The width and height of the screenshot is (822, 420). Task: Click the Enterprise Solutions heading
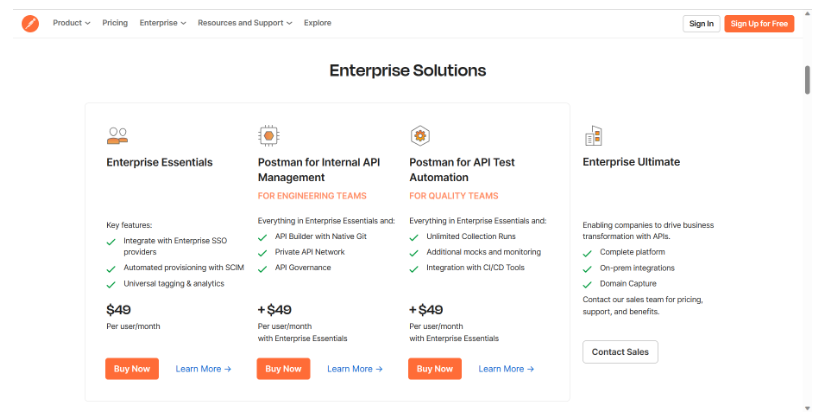(x=408, y=70)
